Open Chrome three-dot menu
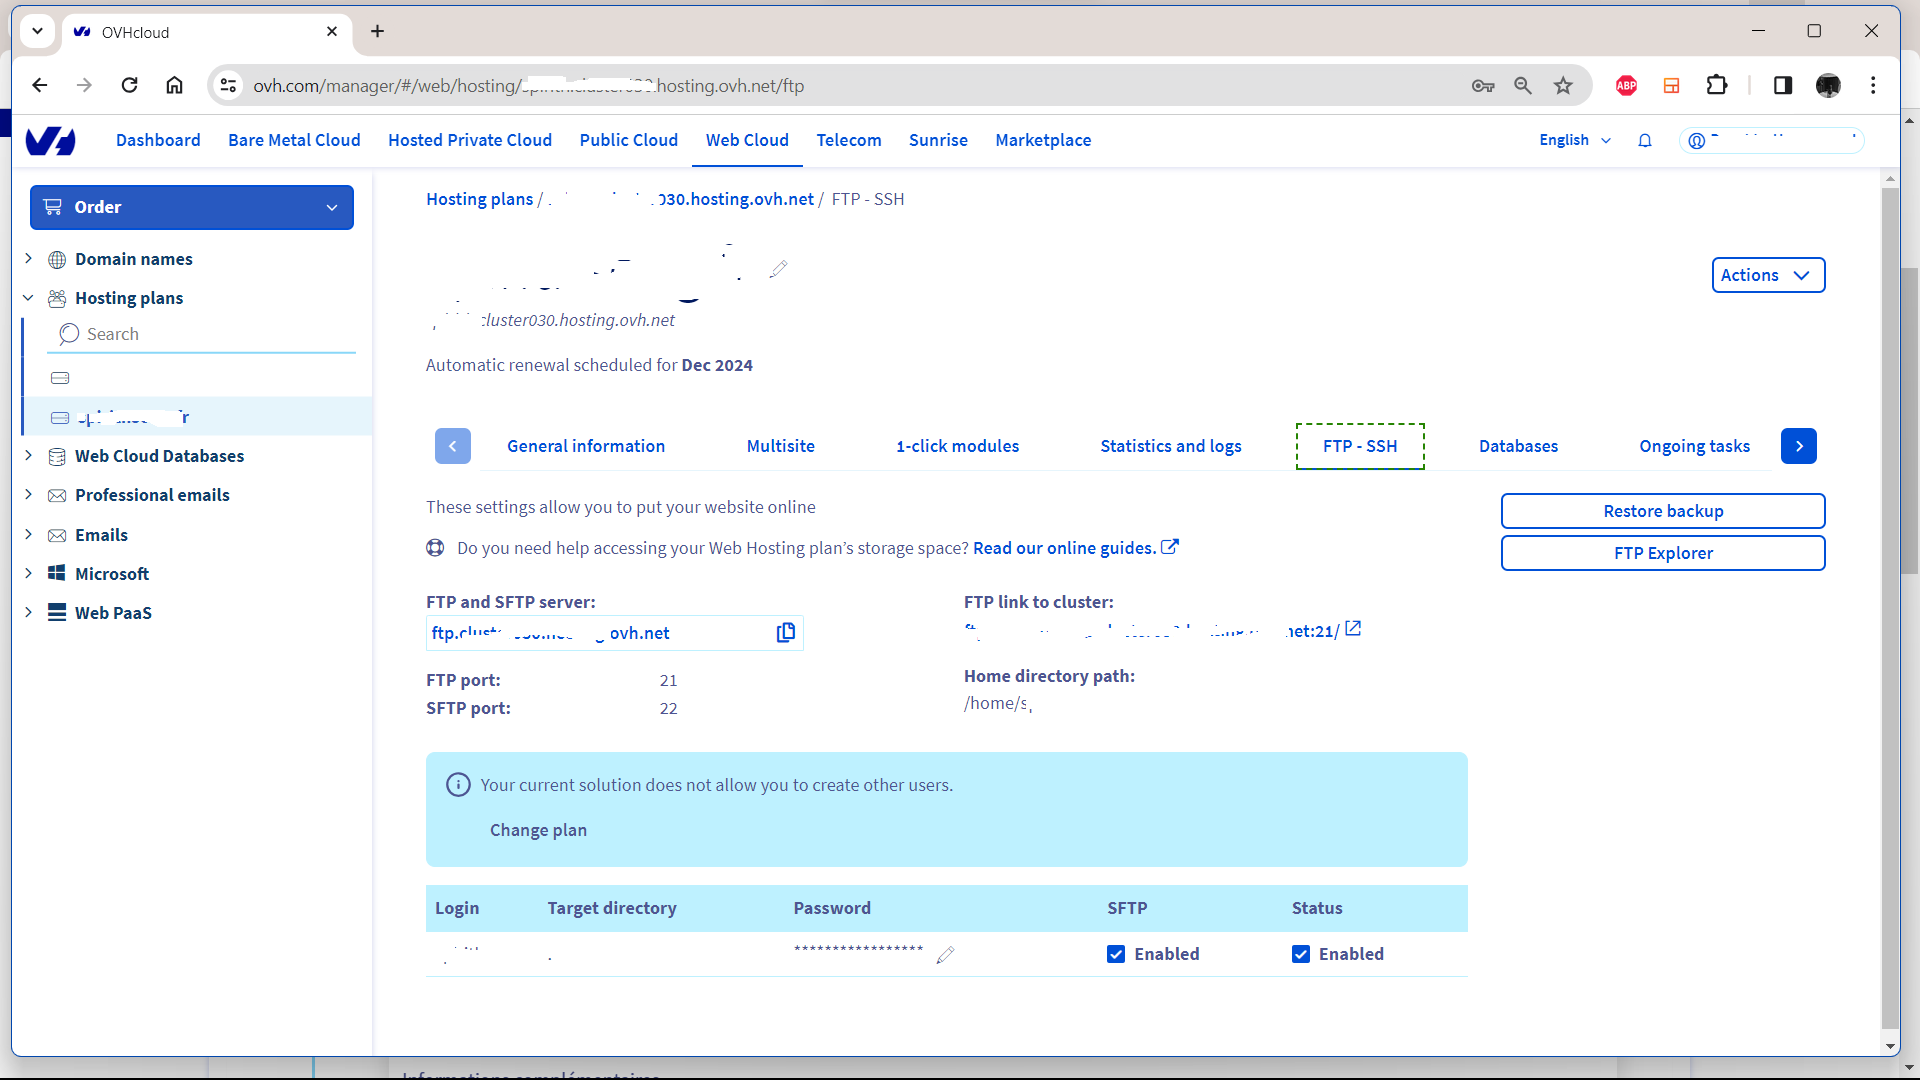This screenshot has height=1080, width=1920. [x=1873, y=86]
